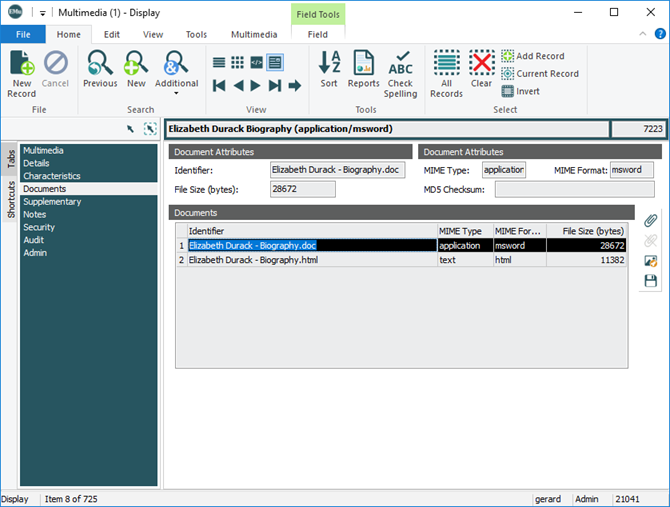Open the Details tab in sidebar
Viewport: 670px width, 507px height.
(x=88, y=163)
